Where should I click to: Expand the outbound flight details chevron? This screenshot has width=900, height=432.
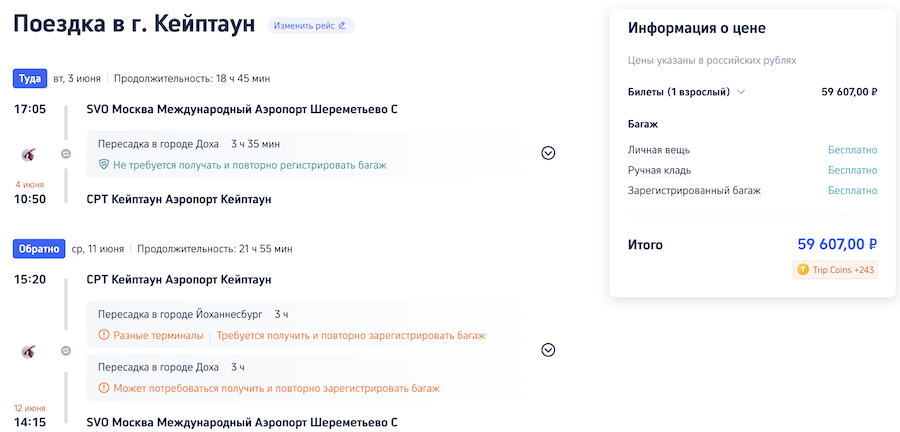pyautogui.click(x=548, y=153)
